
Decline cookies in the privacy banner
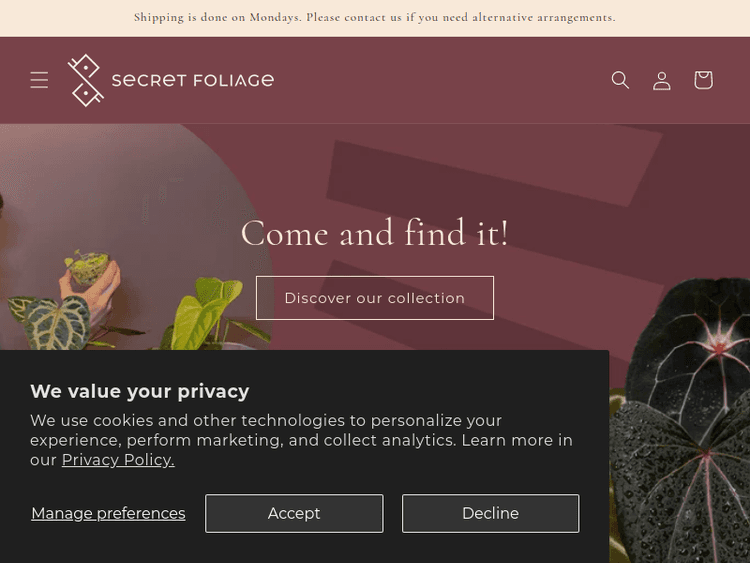[x=490, y=513]
